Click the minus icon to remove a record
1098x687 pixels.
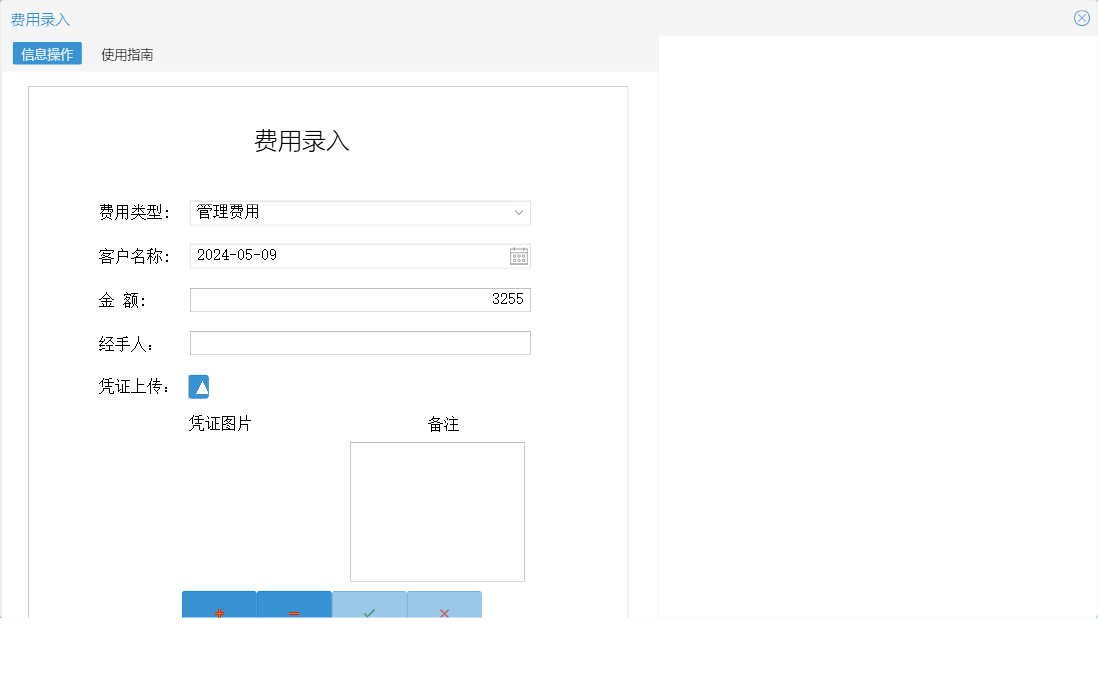tap(294, 608)
